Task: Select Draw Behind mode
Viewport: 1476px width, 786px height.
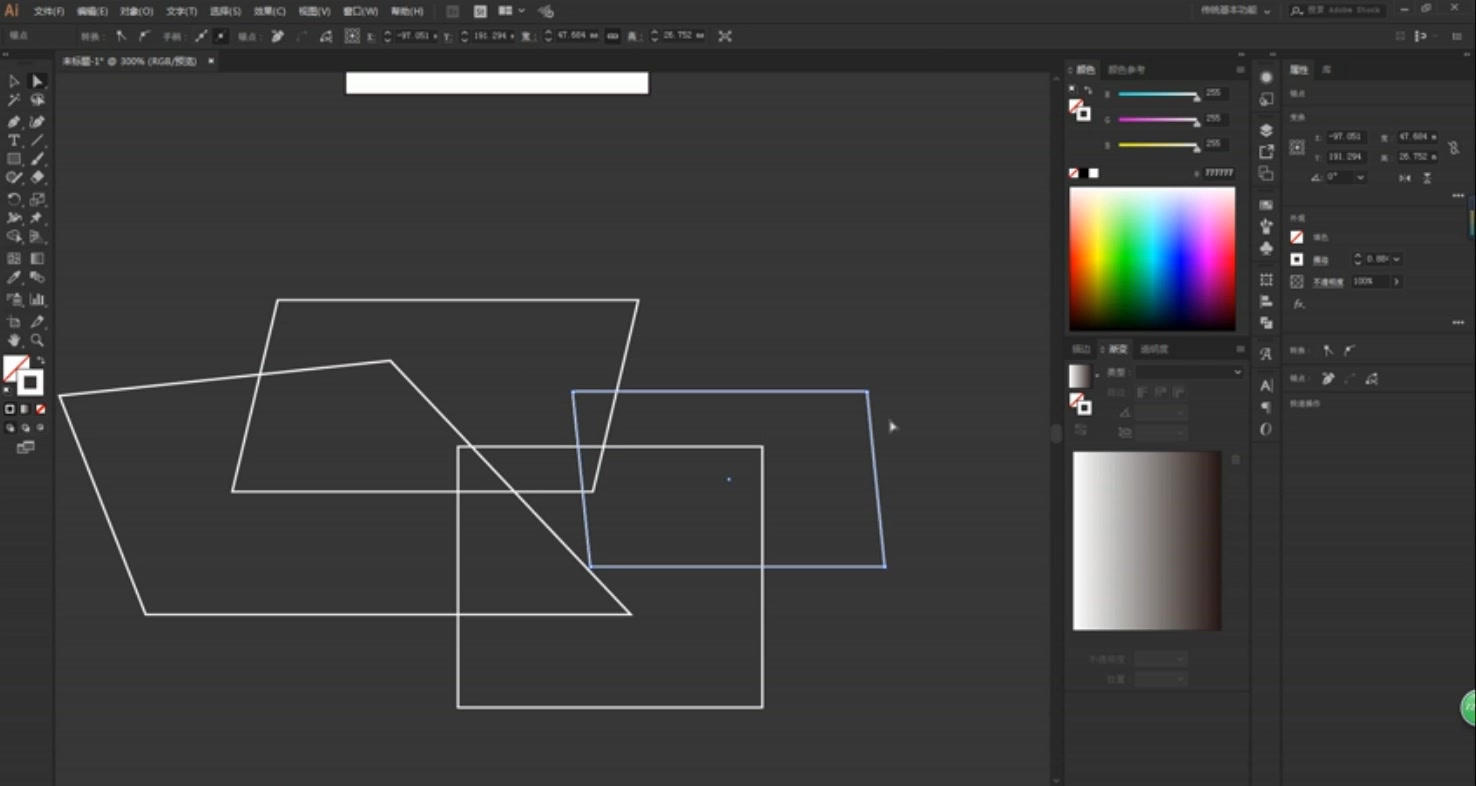Action: click(25, 427)
